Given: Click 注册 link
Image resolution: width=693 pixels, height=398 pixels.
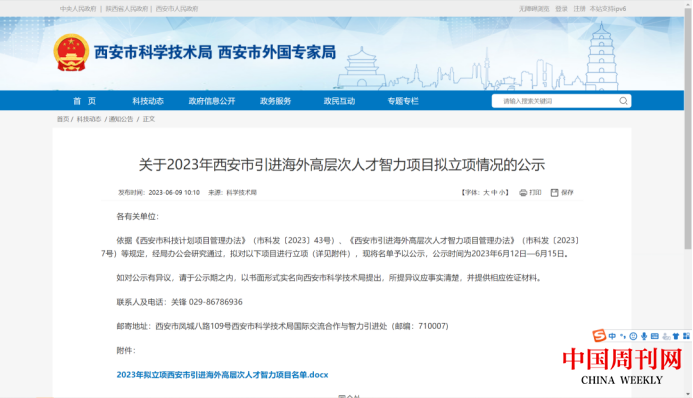Looking at the screenshot, I should tap(579, 8).
